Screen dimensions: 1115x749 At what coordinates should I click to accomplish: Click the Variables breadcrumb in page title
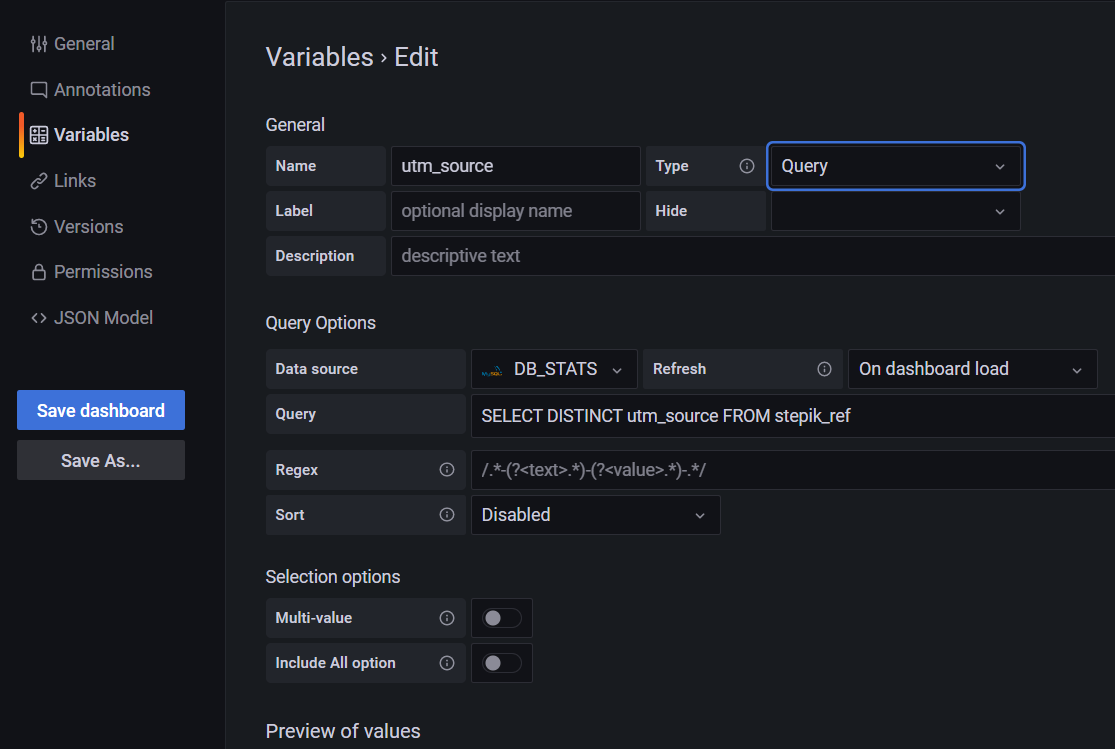pyautogui.click(x=319, y=57)
